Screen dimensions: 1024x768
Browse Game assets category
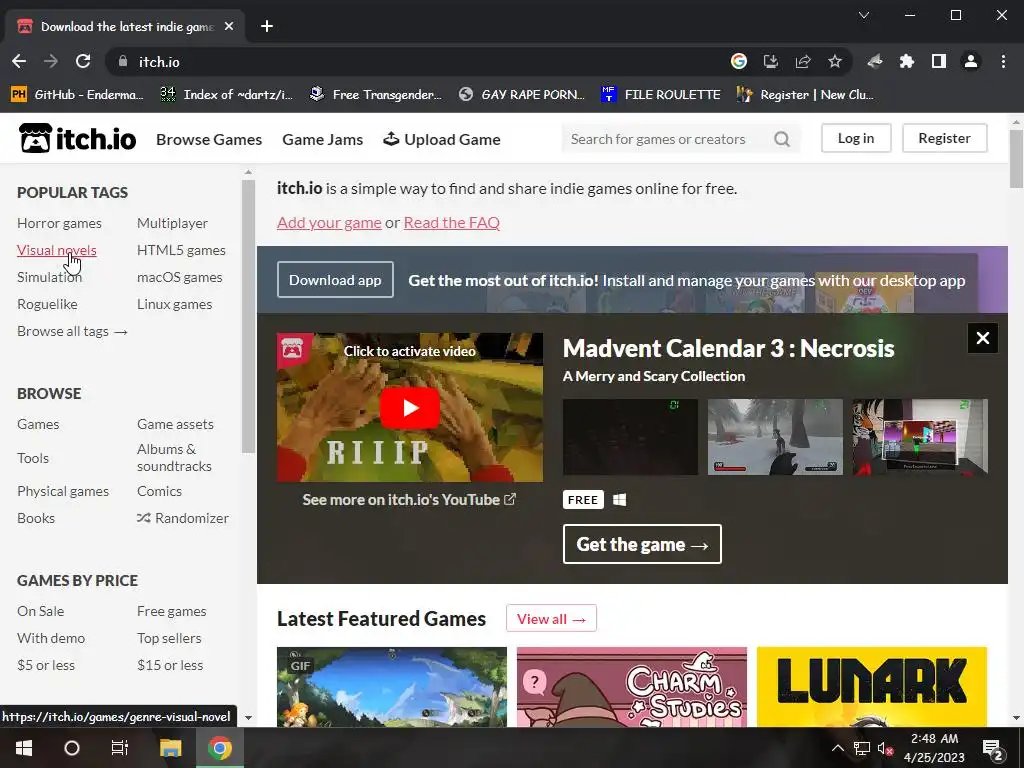175,424
